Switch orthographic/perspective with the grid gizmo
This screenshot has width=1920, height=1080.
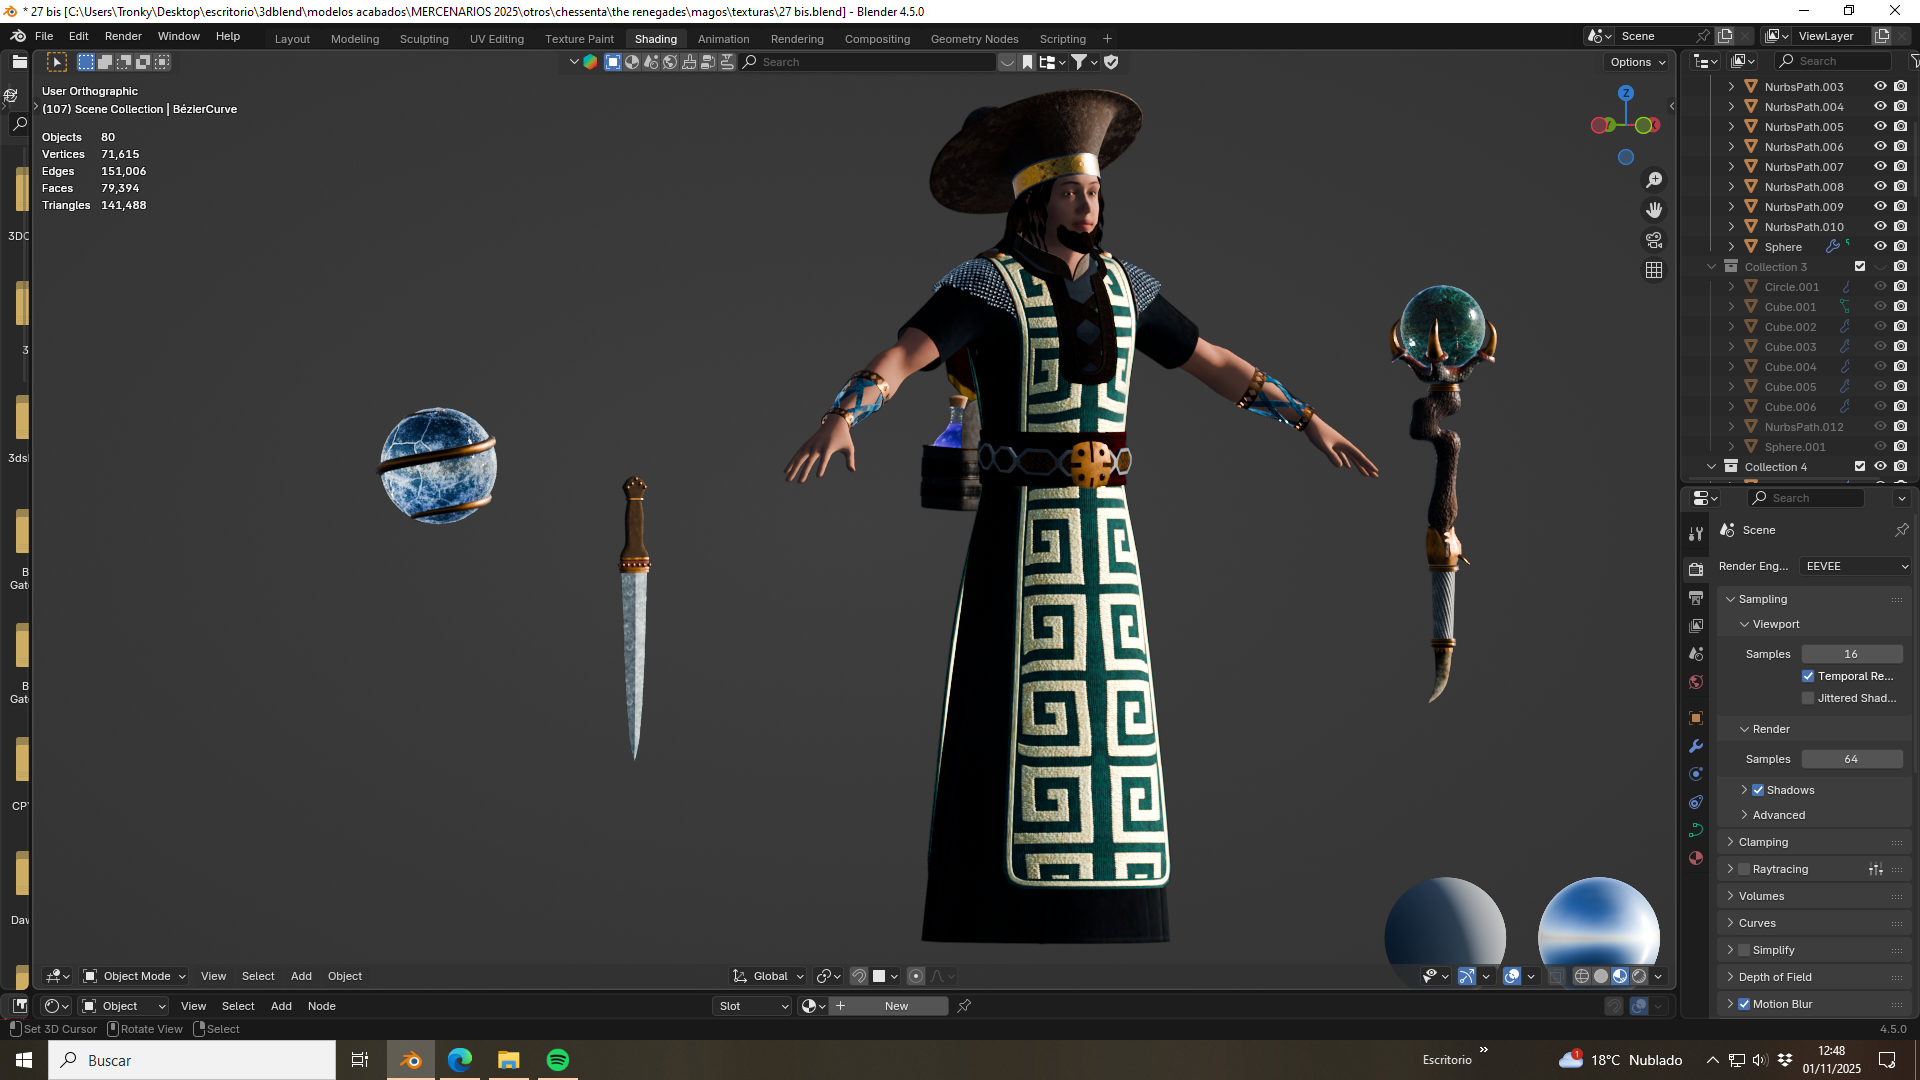pyautogui.click(x=1654, y=270)
